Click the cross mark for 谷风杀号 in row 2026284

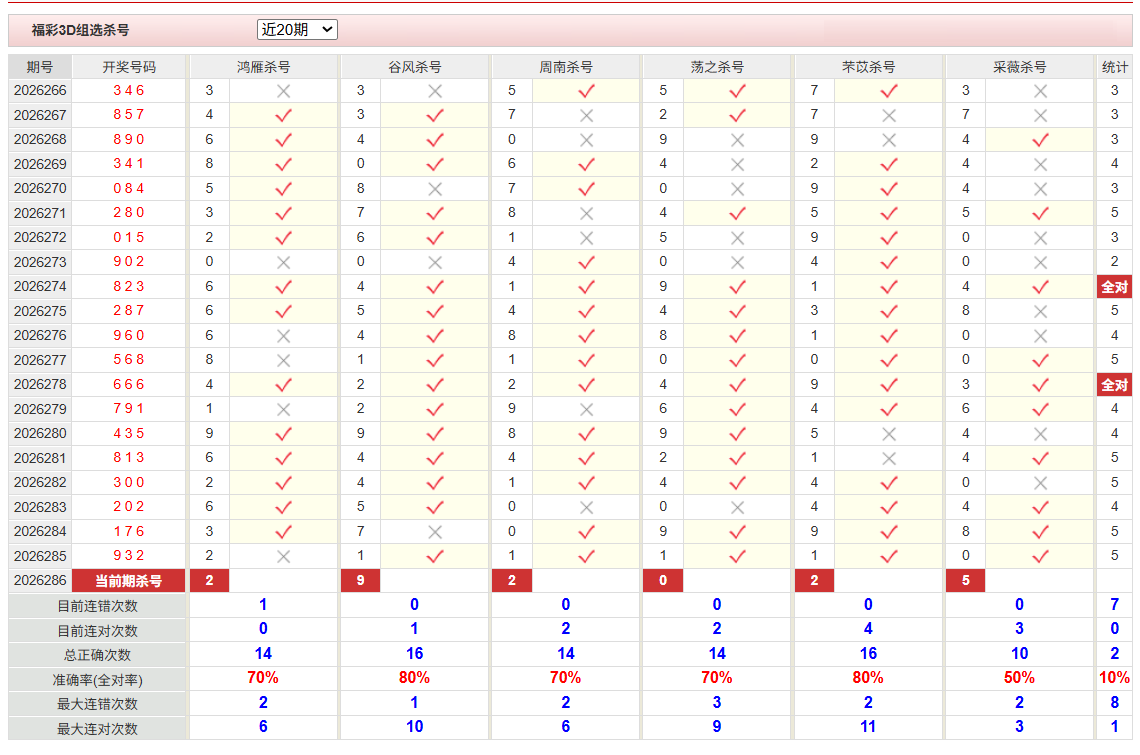(x=435, y=532)
